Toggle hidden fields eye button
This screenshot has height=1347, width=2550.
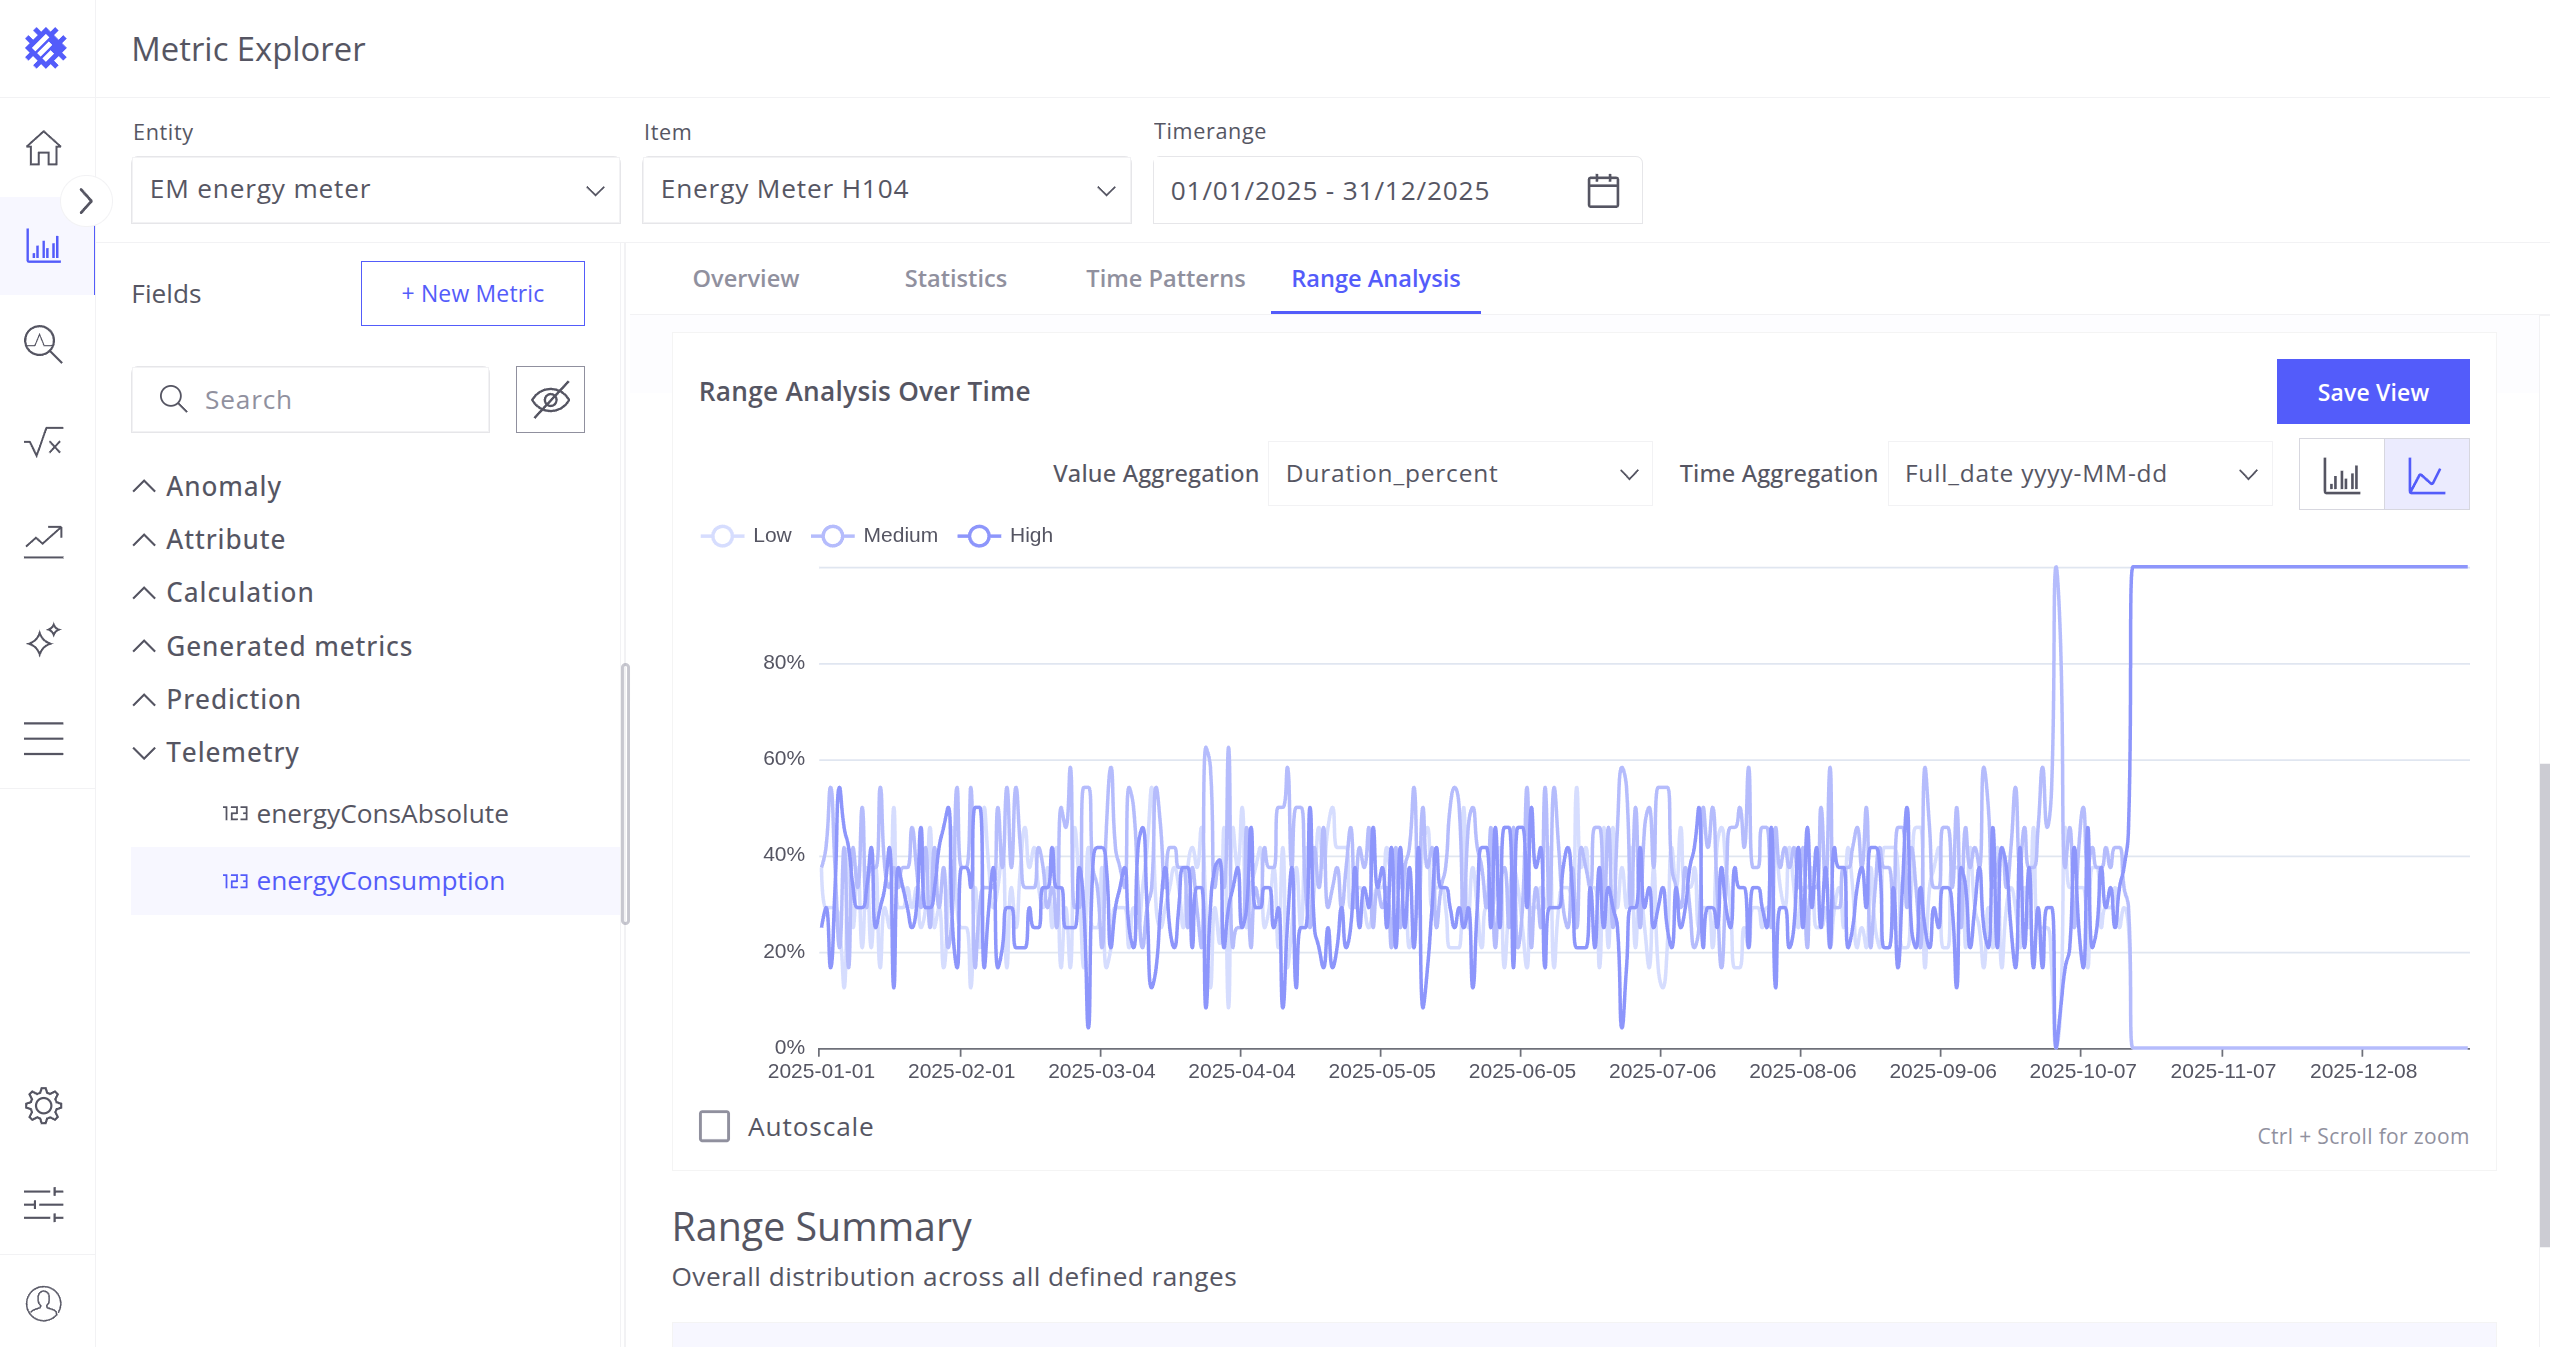(550, 400)
